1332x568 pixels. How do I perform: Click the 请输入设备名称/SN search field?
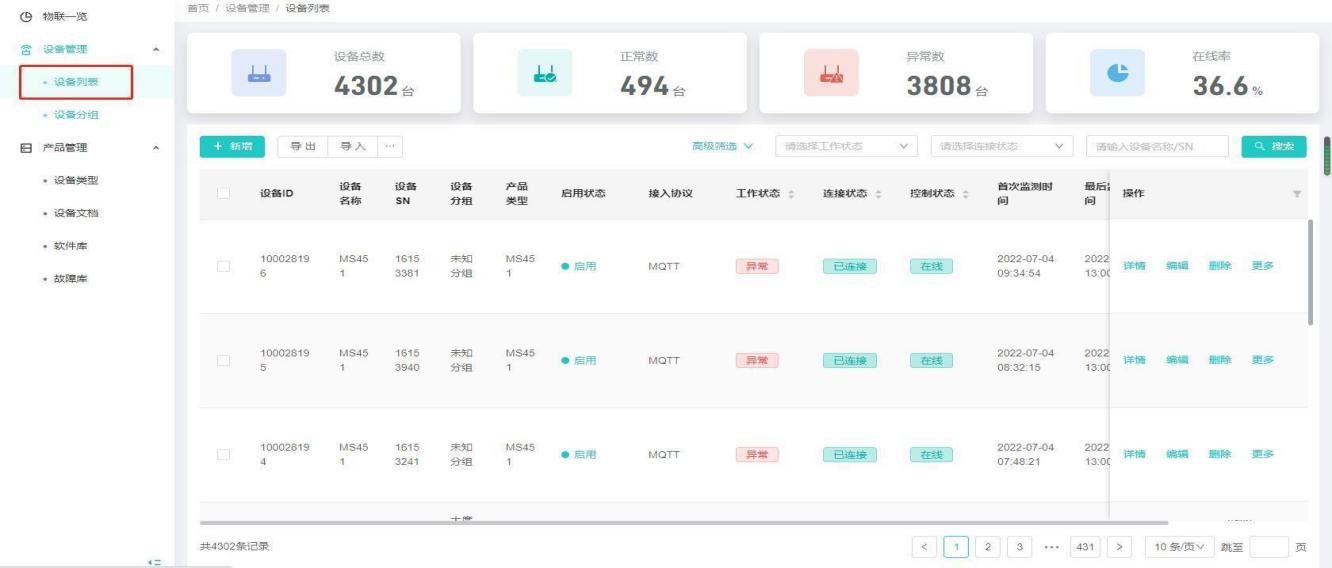pyautogui.click(x=1157, y=147)
